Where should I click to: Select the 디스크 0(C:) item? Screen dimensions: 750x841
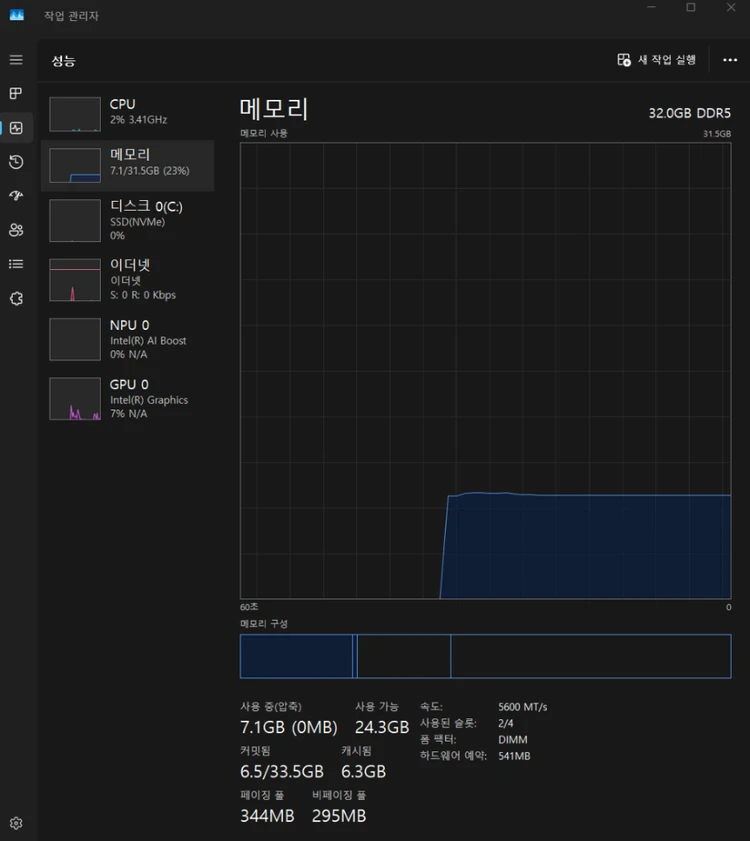tap(128, 220)
